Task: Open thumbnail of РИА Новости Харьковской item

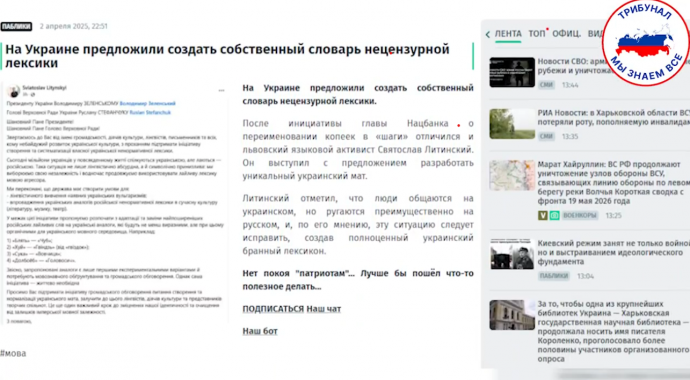Action: [512, 124]
